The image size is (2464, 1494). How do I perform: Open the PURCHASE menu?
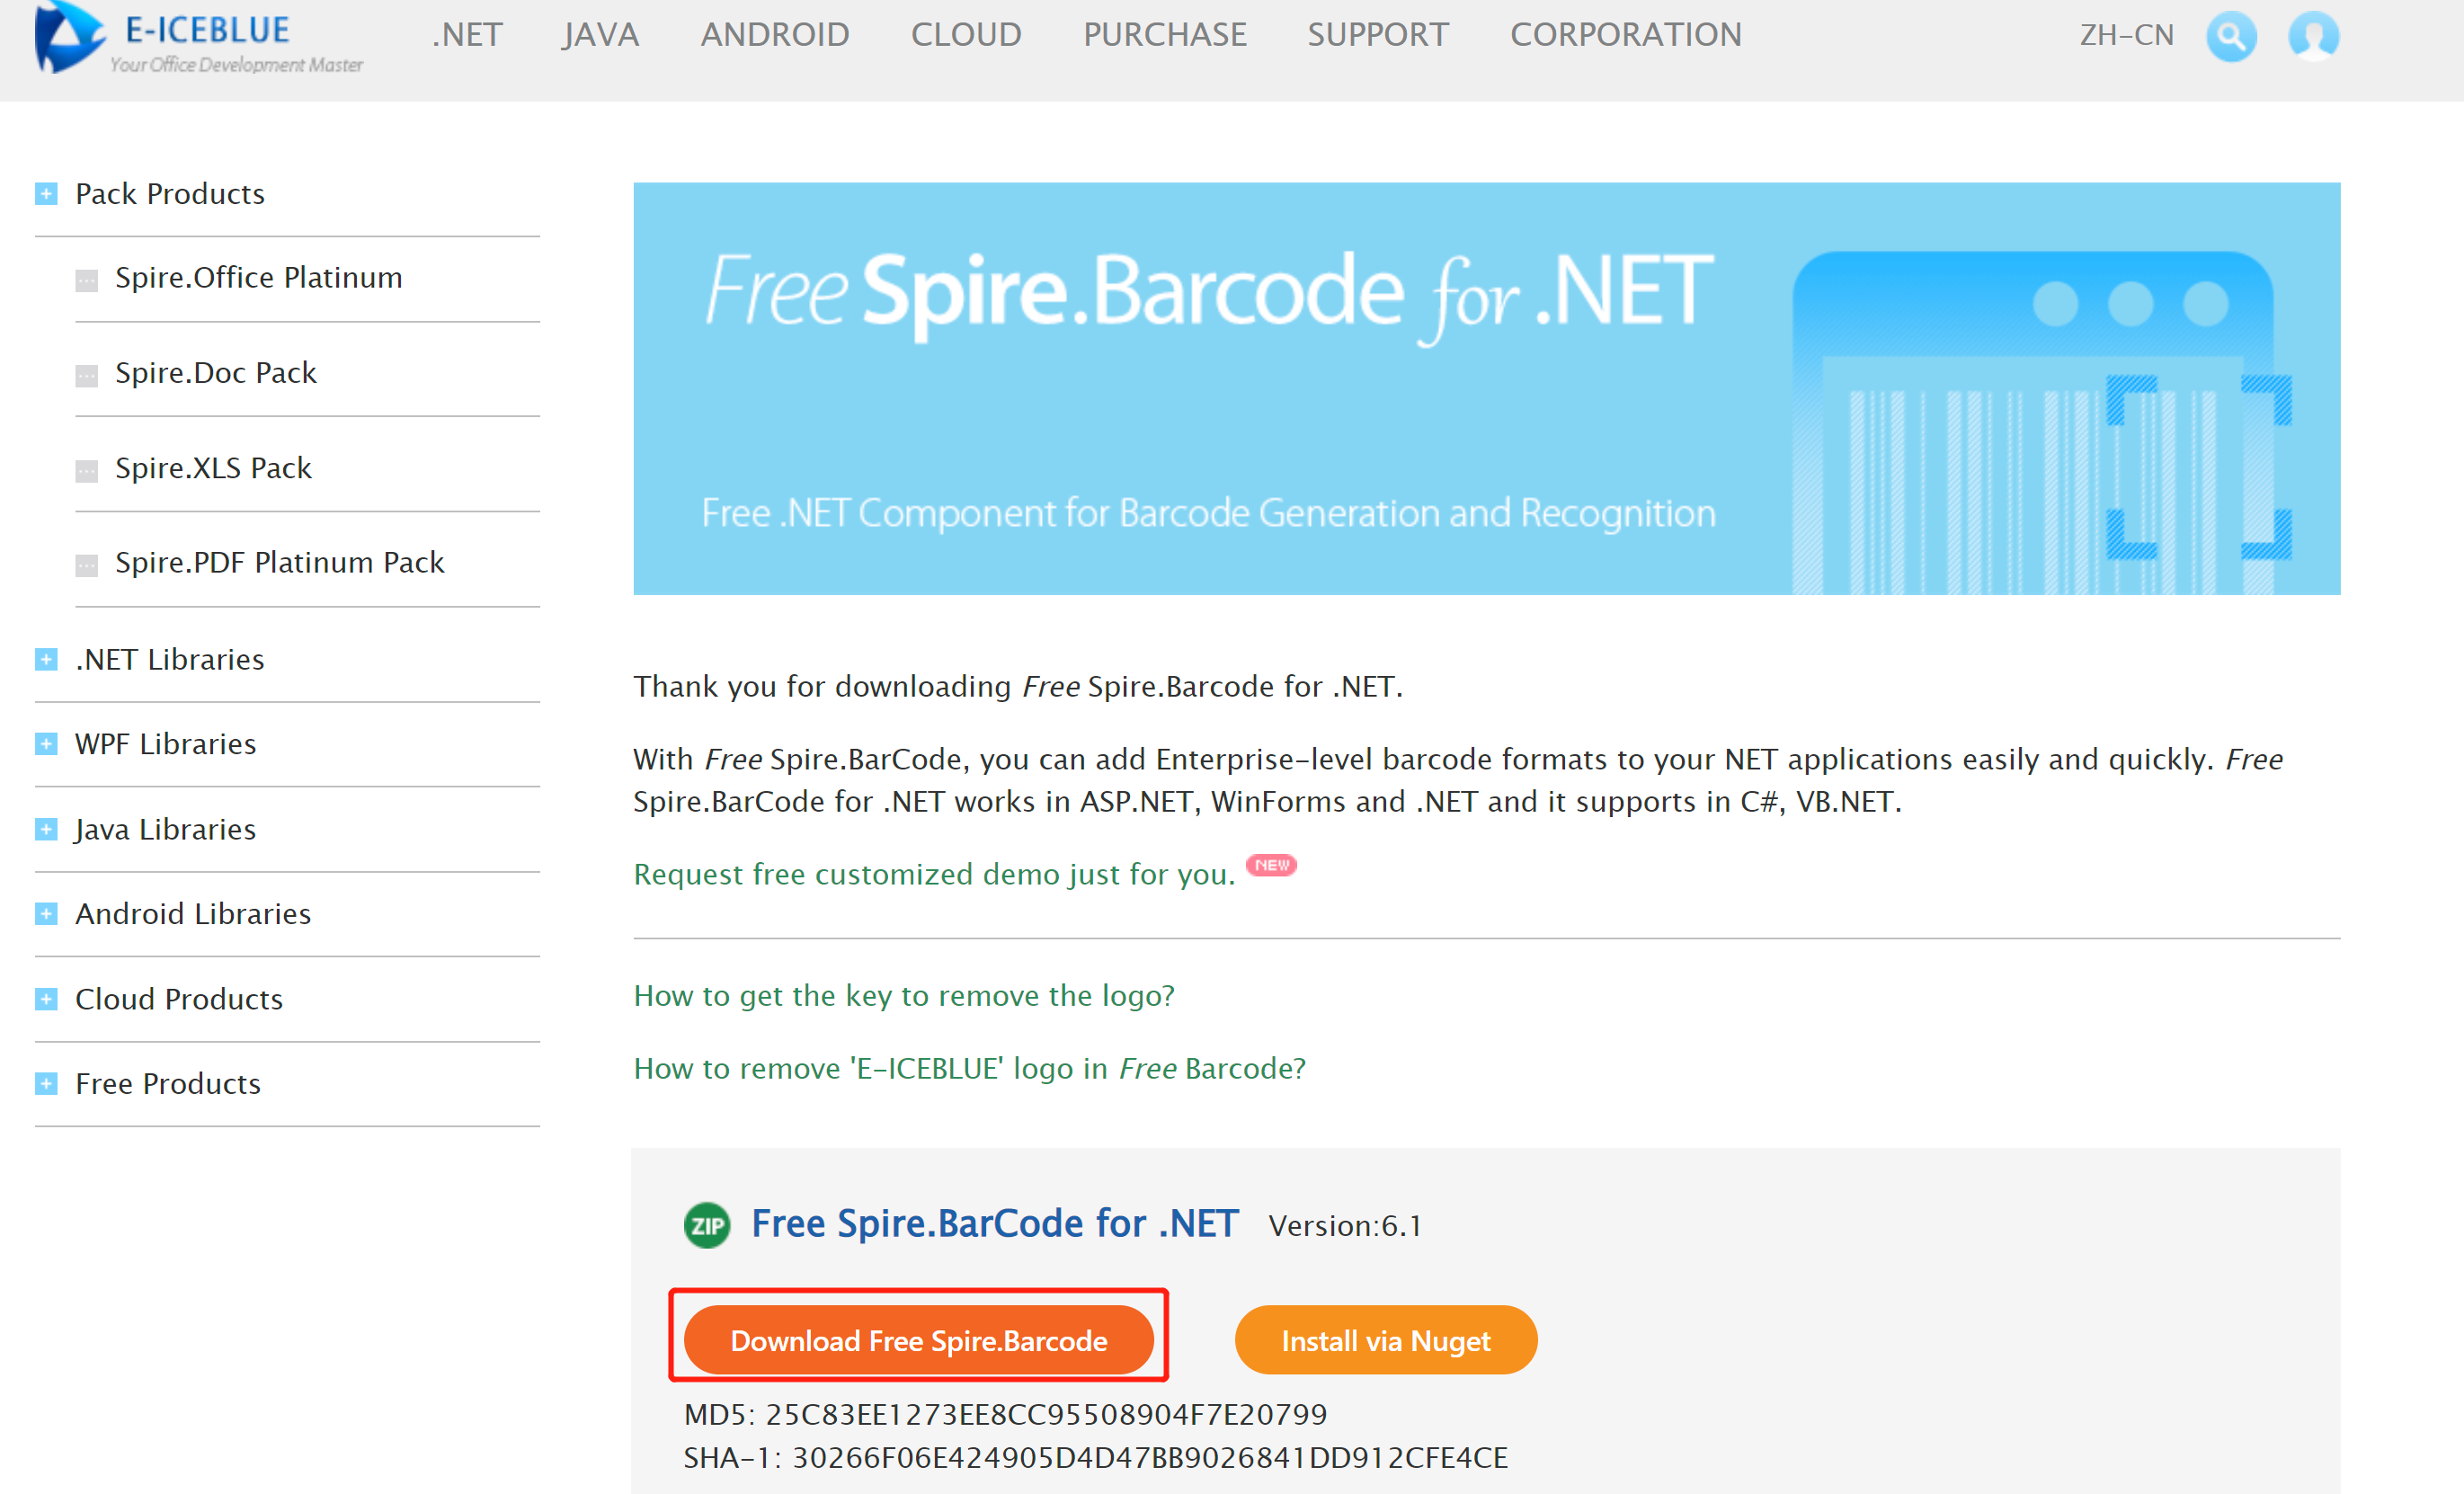[x=1164, y=35]
